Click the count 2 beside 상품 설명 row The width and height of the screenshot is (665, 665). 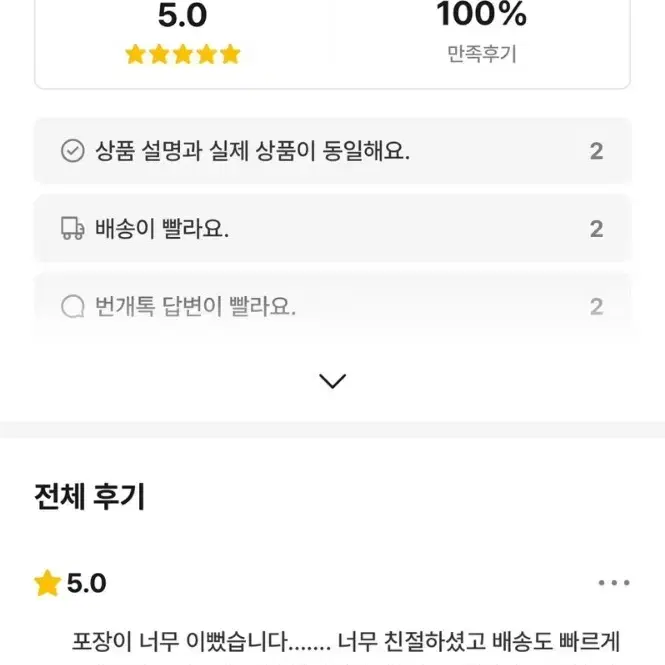pyautogui.click(x=596, y=151)
